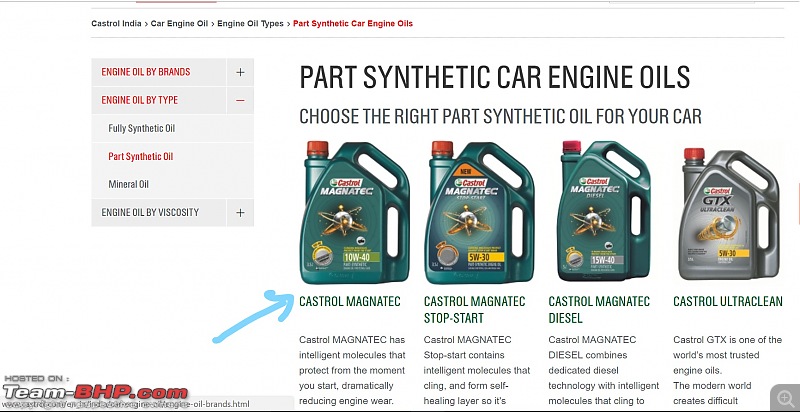Open Engine Oil Types breadcrumb link
This screenshot has height=412, width=800.
point(250,23)
